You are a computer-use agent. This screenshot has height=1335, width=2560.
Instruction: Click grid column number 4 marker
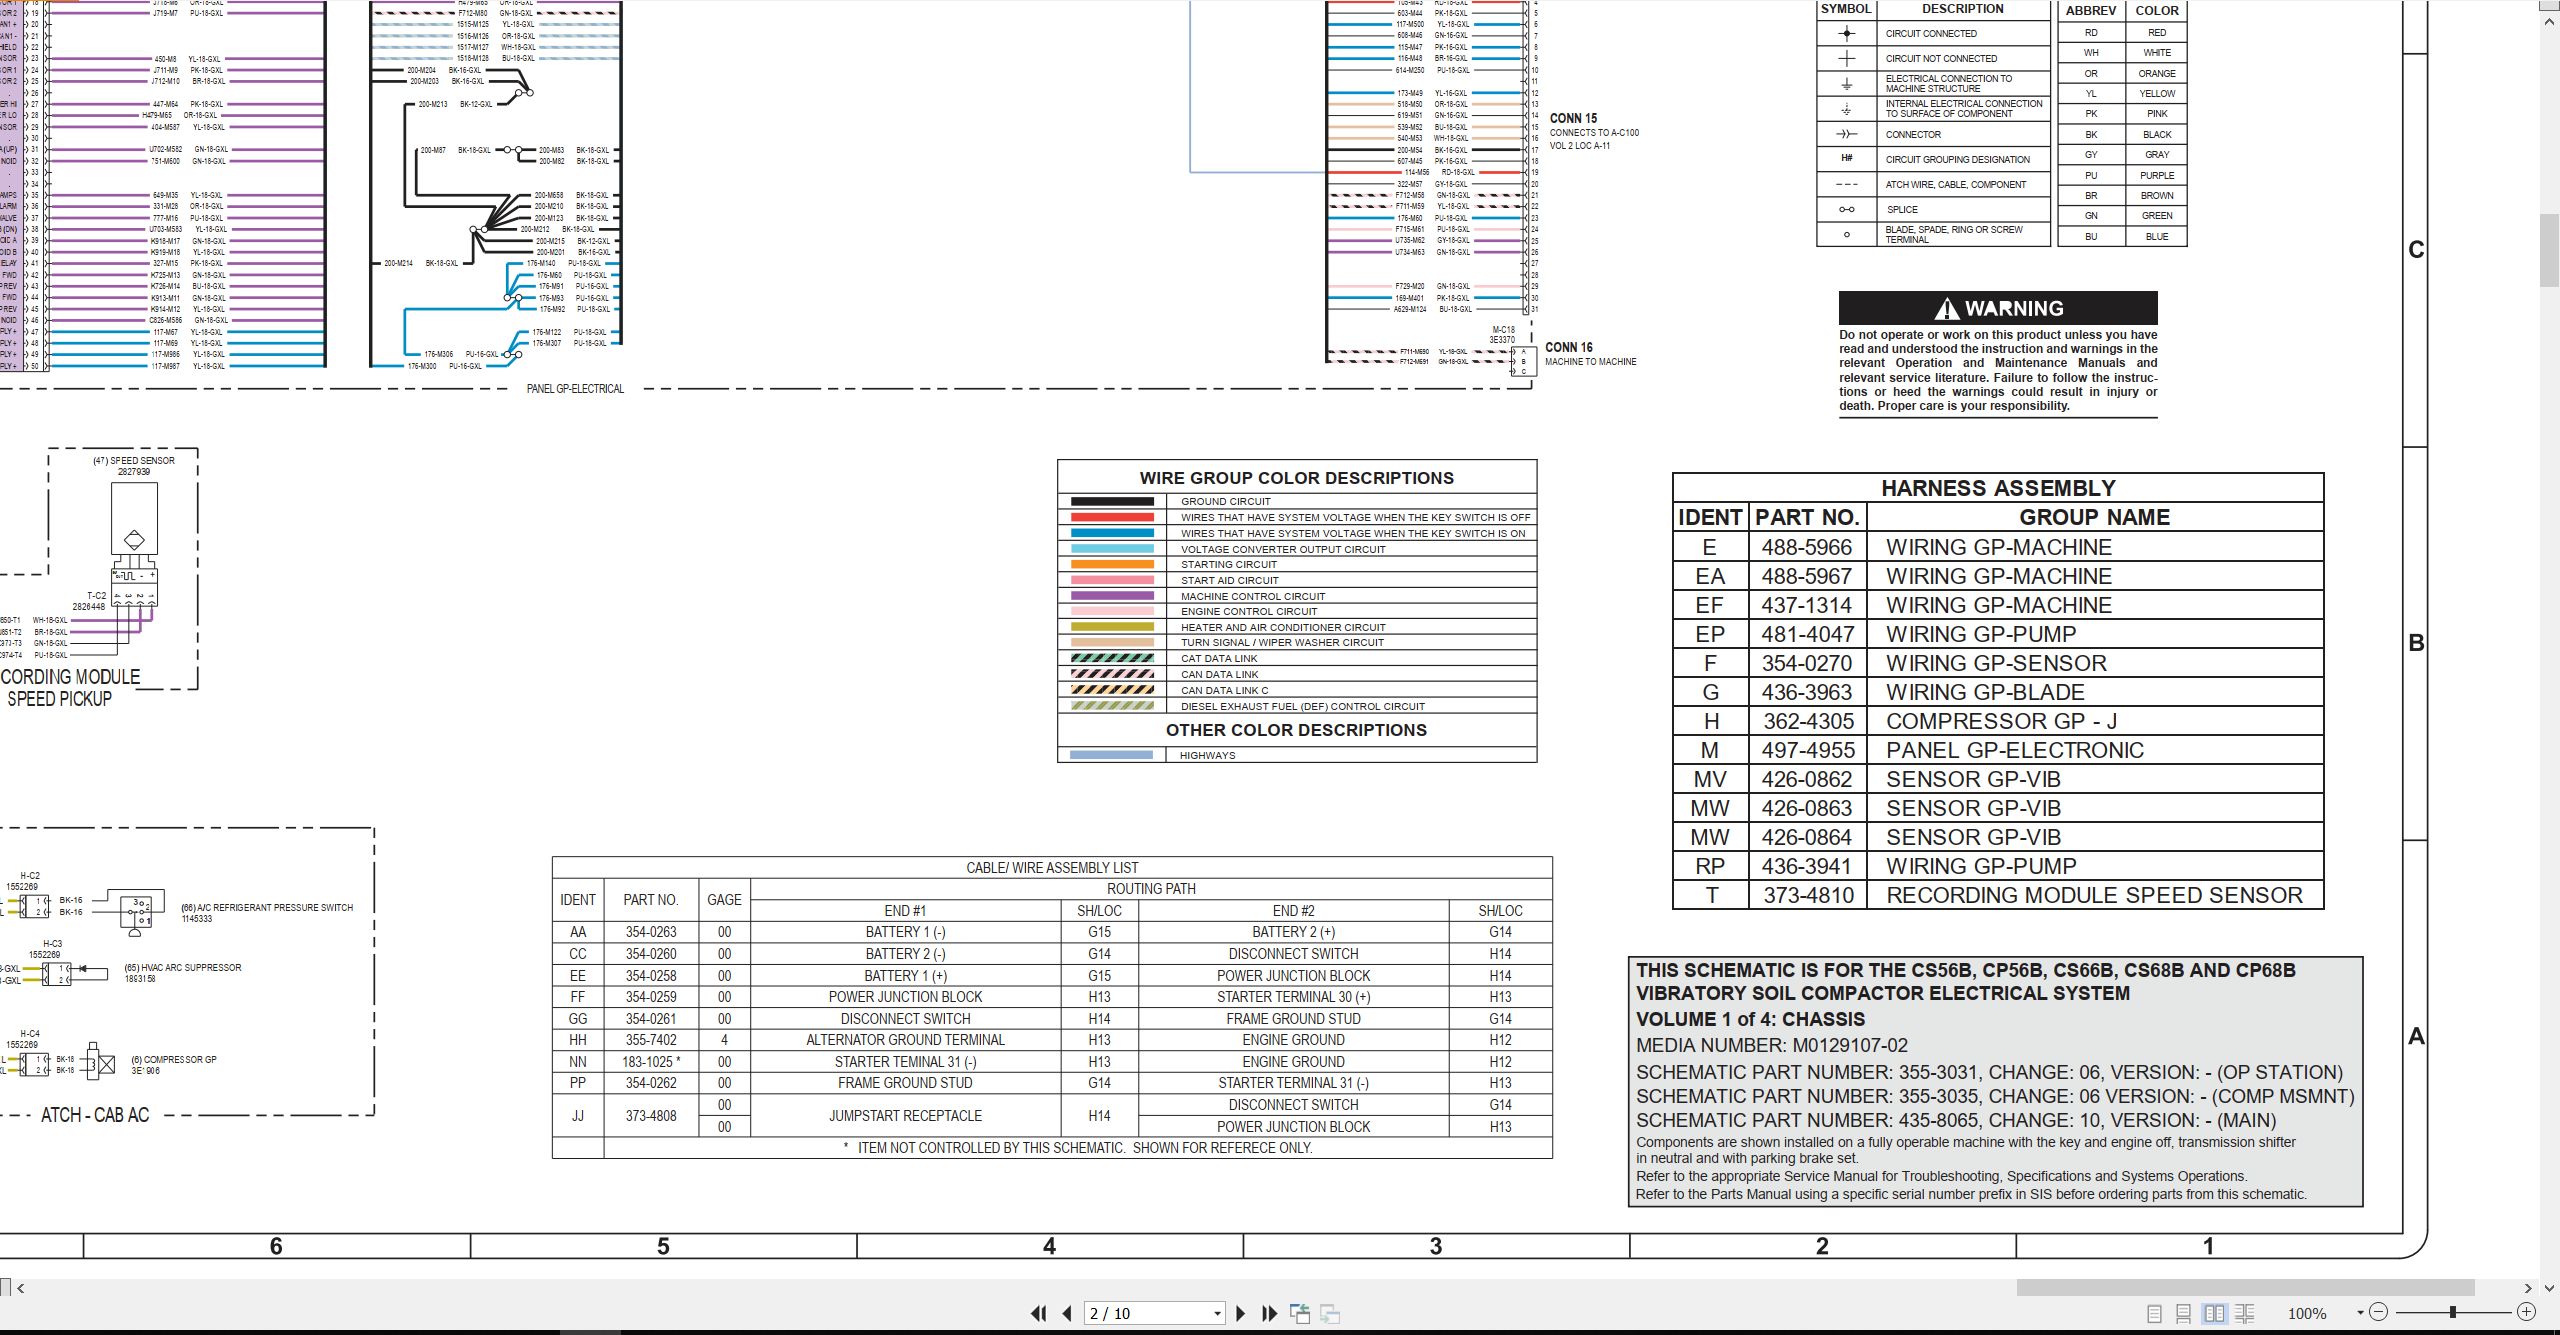[x=1049, y=1246]
